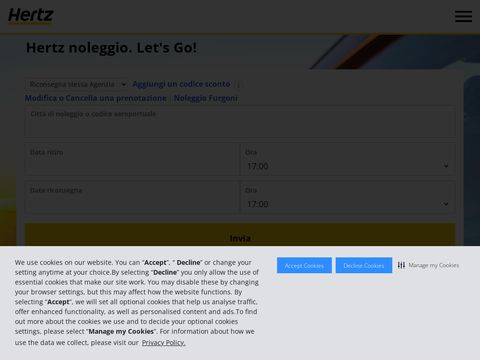Click the Manage my Cookies sliders icon
480x360 pixels.
tap(401, 265)
